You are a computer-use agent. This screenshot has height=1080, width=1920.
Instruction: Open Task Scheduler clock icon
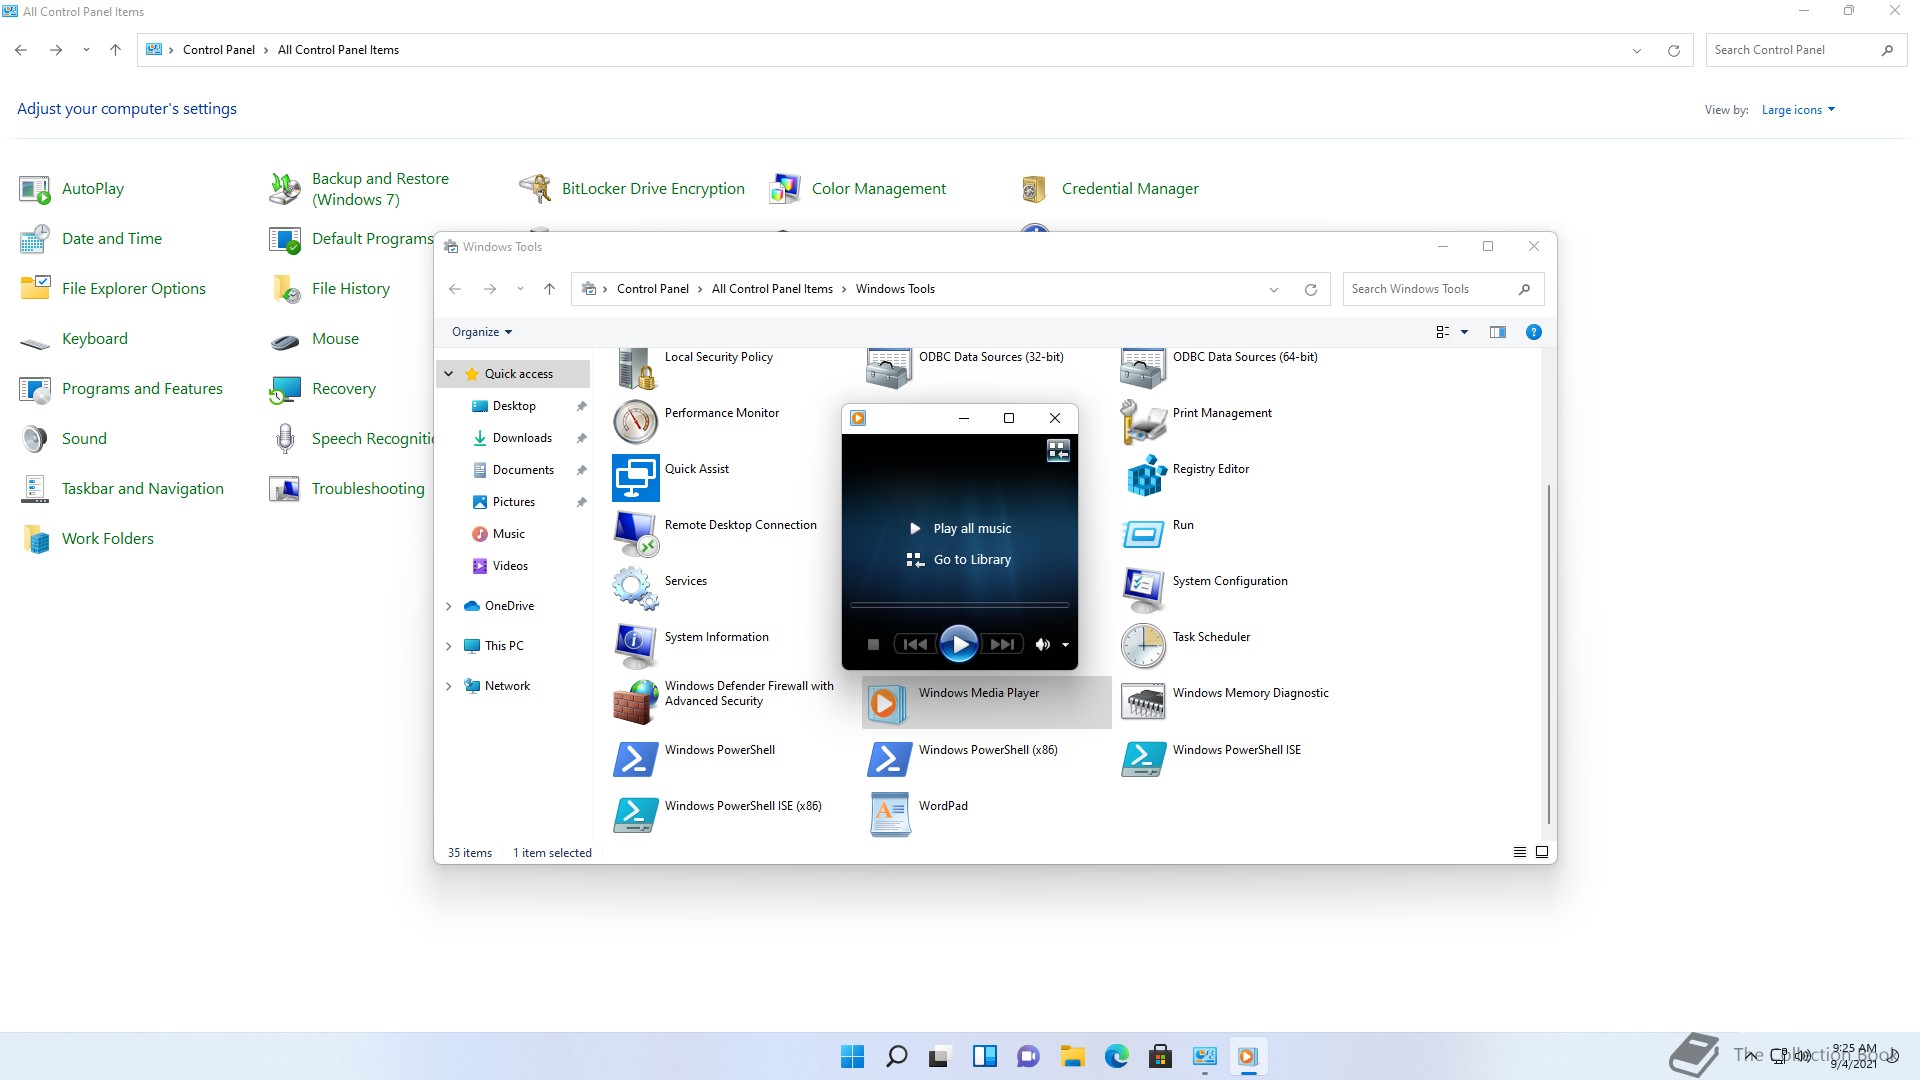point(1143,646)
